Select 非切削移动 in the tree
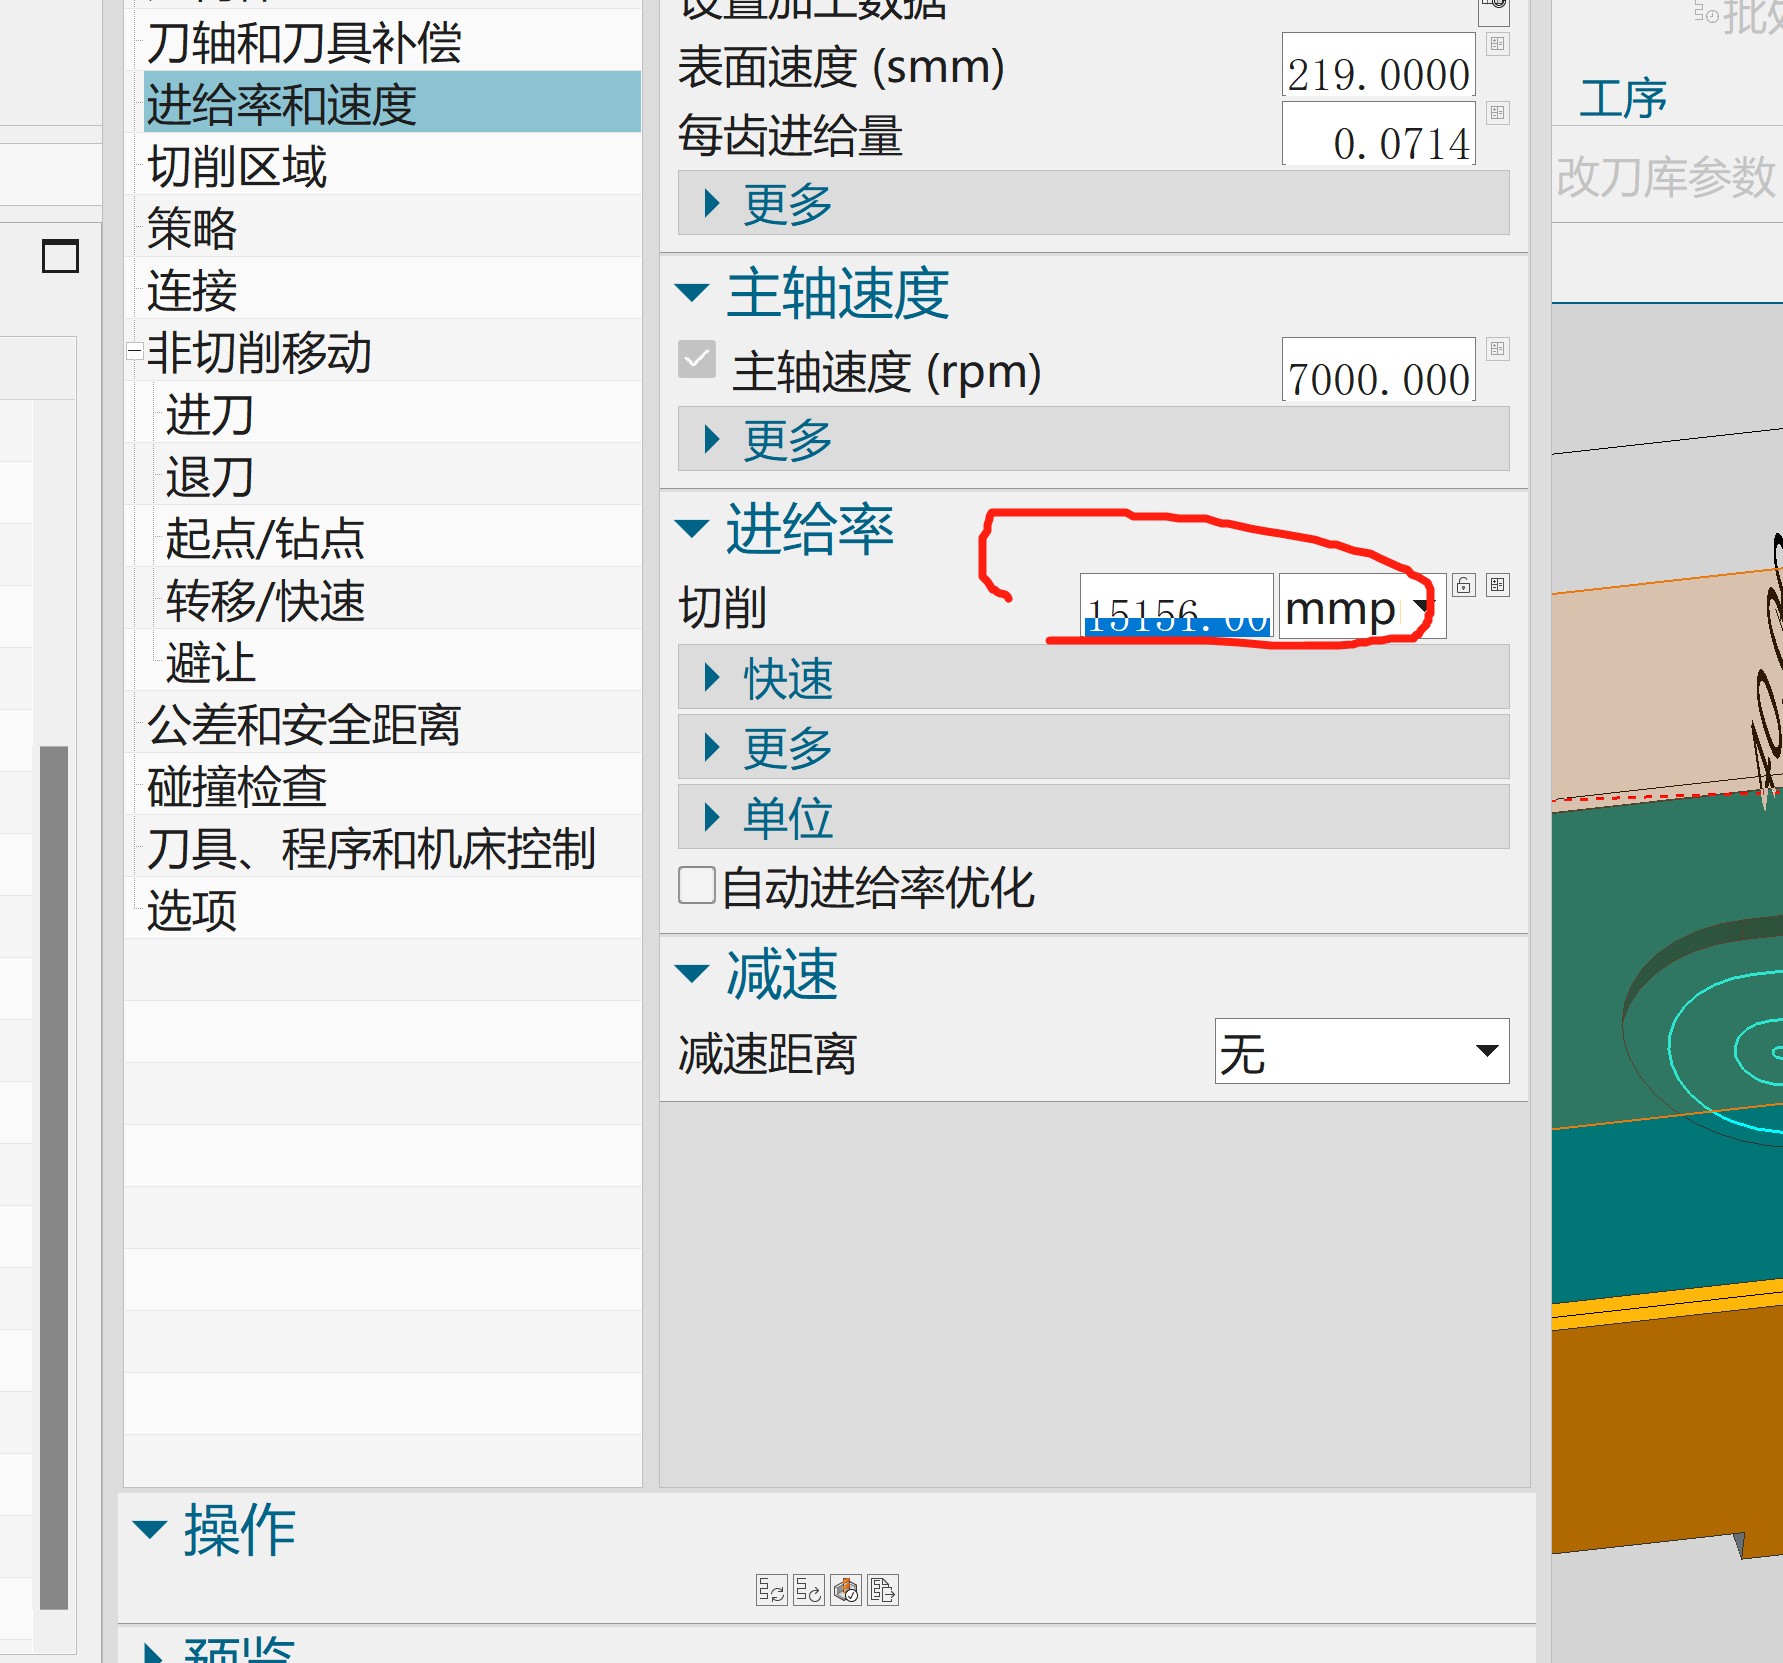 point(260,352)
